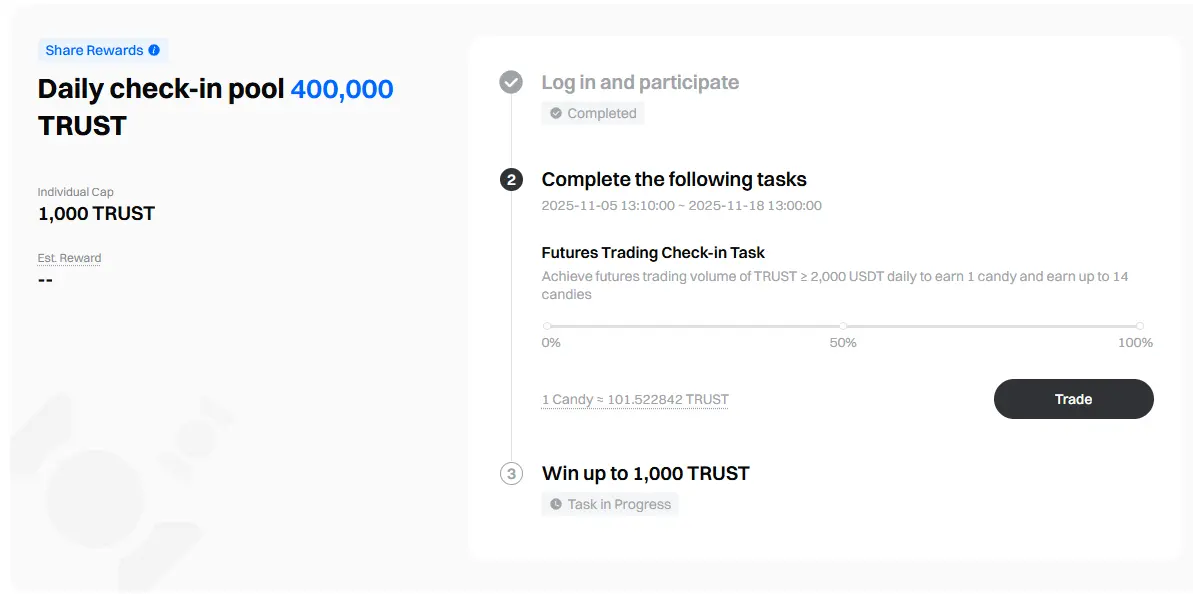Click the Individual Cap 1,000 TRUST value
The height and width of the screenshot is (594, 1193).
[x=96, y=213]
